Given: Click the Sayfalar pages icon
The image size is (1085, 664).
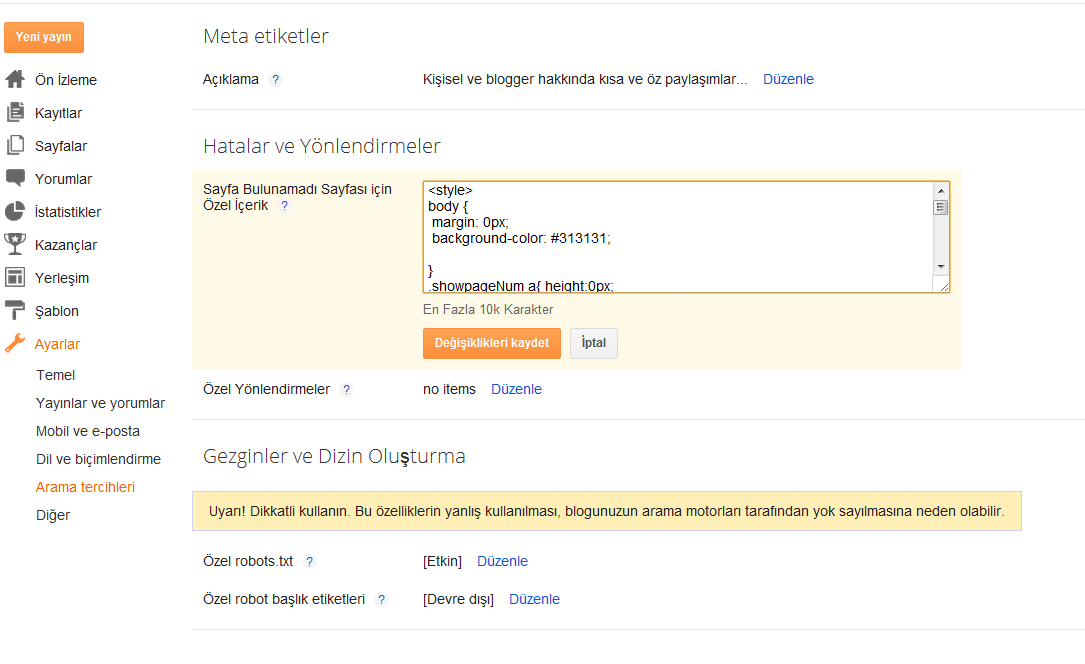Looking at the screenshot, I should tap(15, 146).
